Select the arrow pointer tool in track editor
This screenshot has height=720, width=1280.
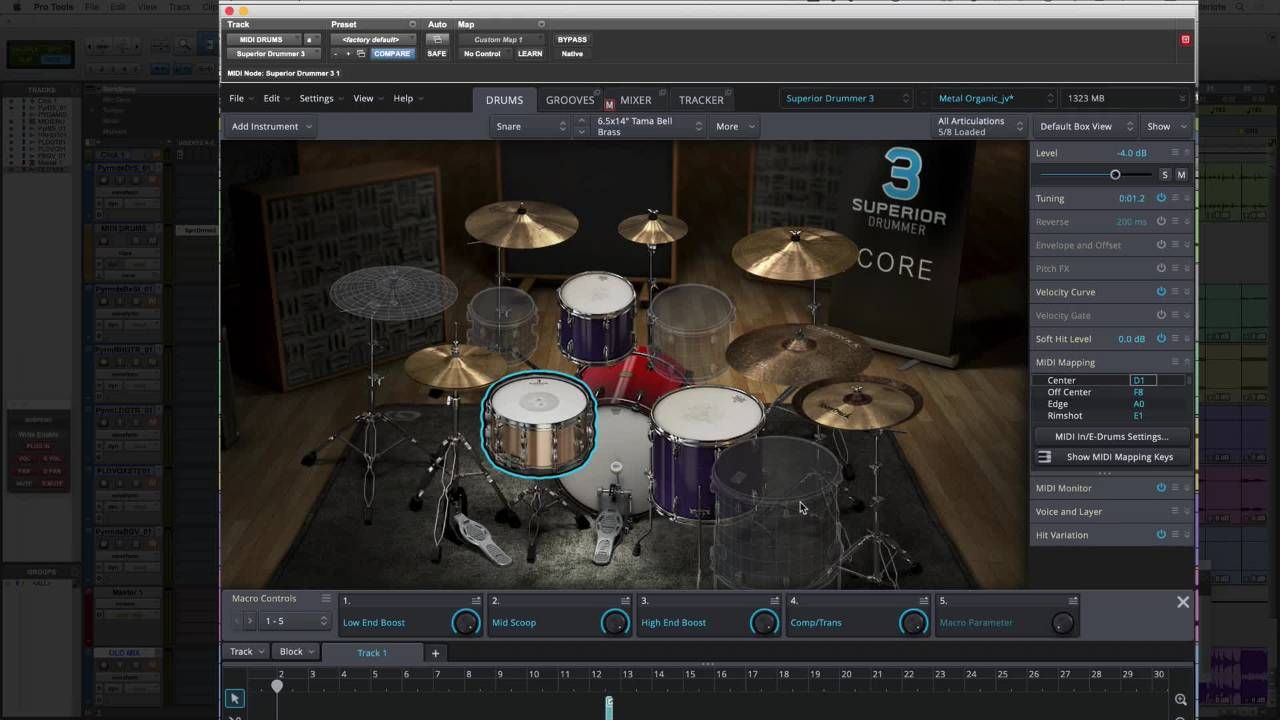(x=234, y=699)
